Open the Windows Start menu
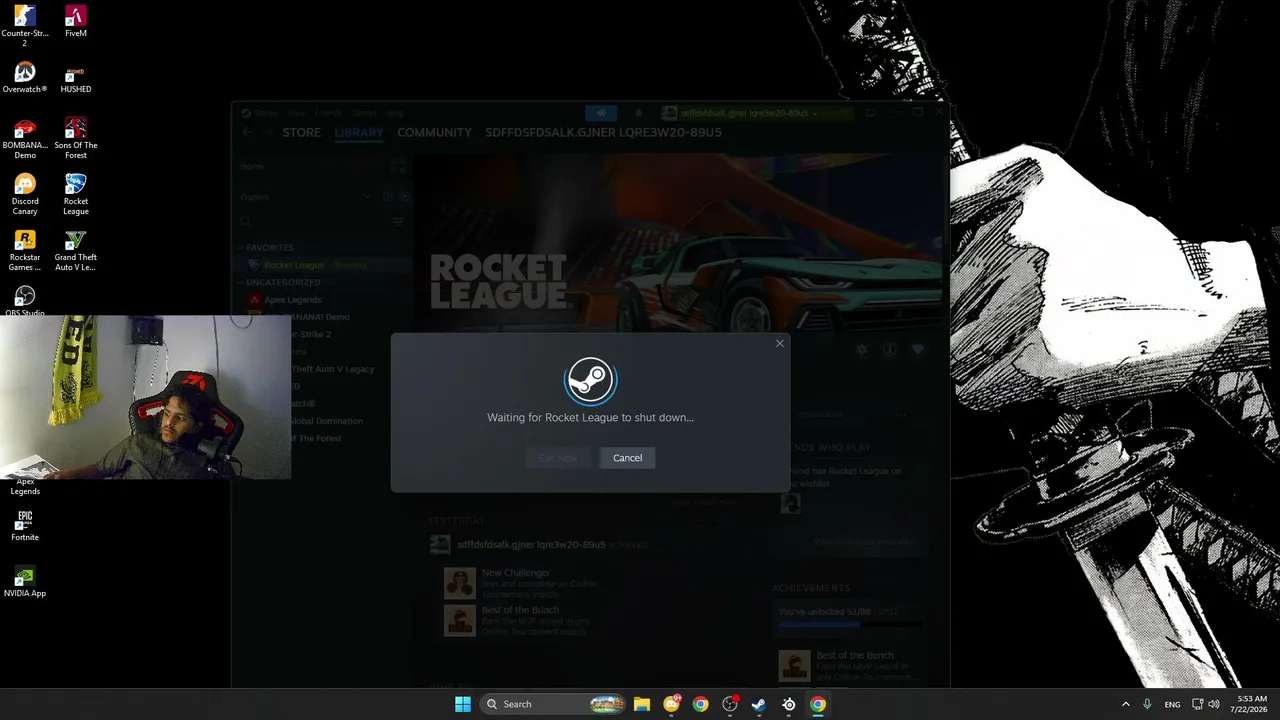Viewport: 1280px width, 720px height. (463, 704)
